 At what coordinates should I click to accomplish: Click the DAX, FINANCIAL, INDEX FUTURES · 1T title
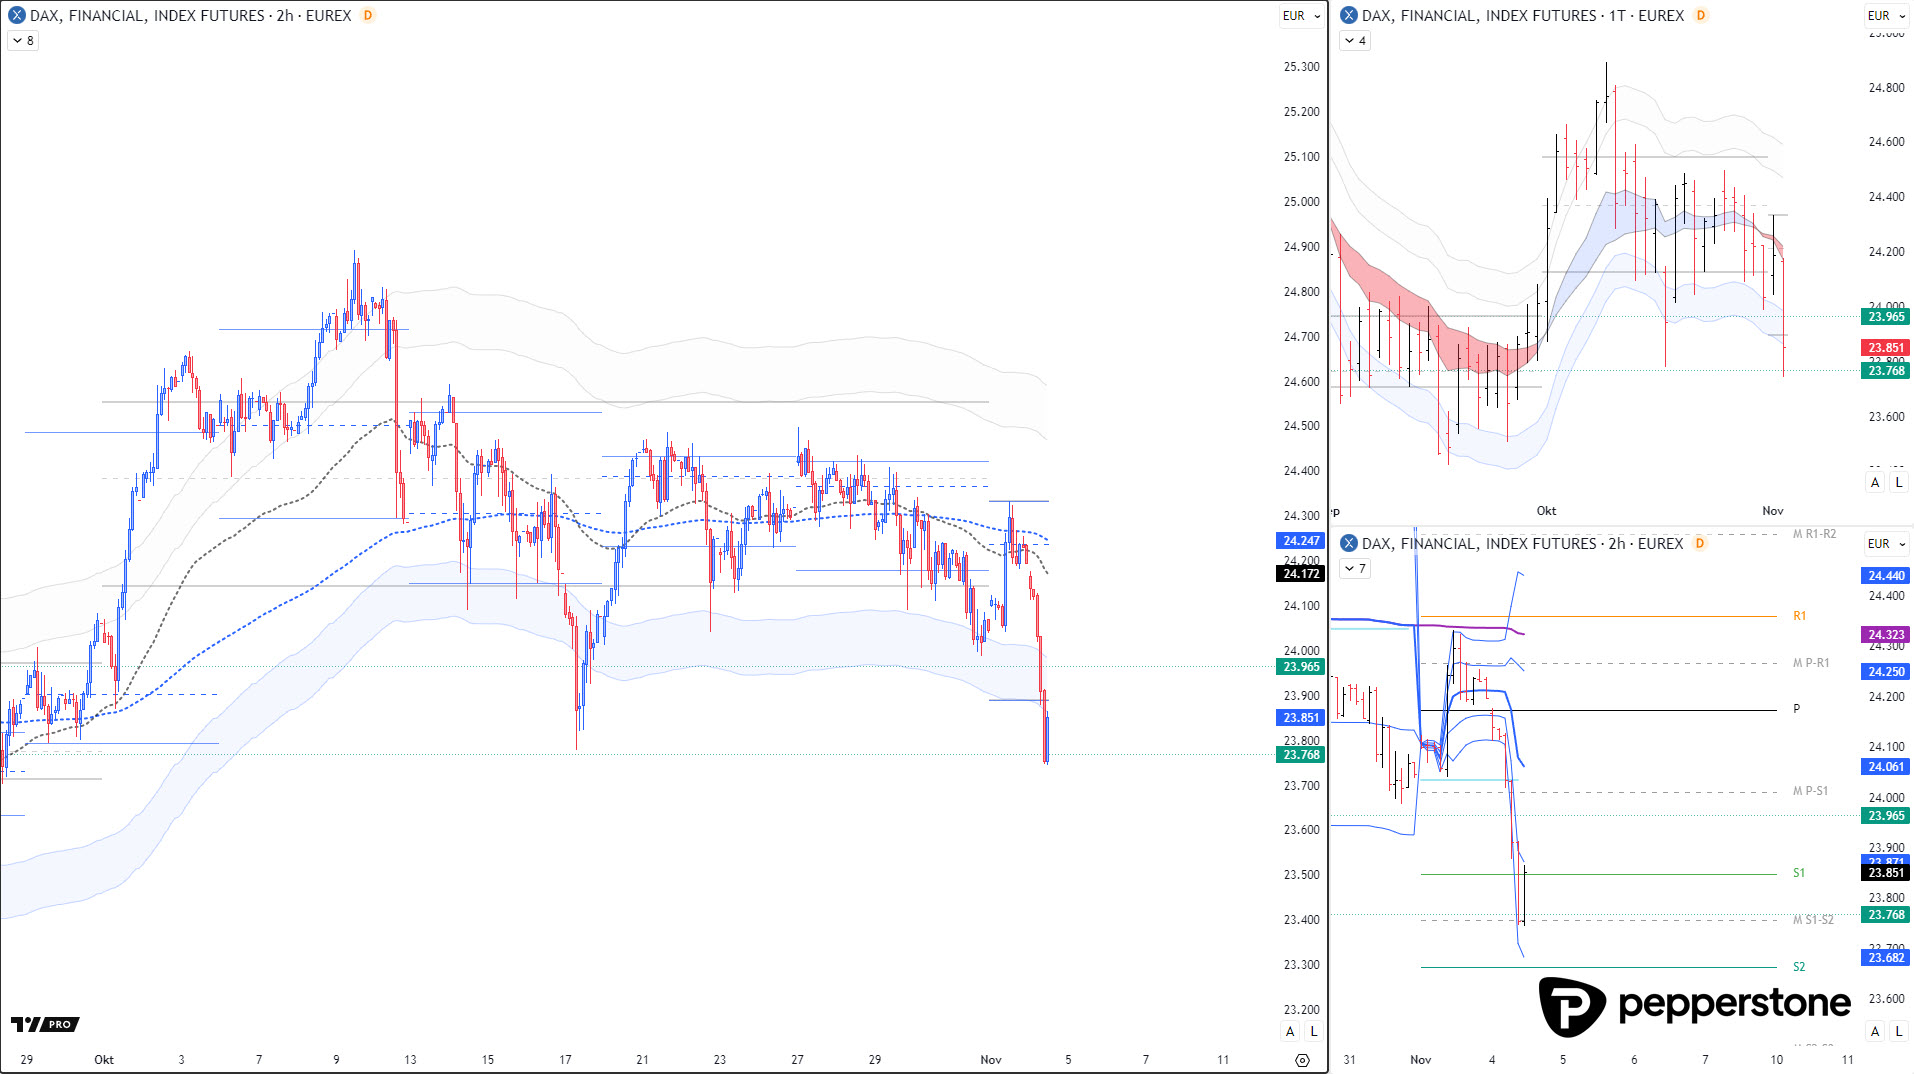coord(1523,16)
